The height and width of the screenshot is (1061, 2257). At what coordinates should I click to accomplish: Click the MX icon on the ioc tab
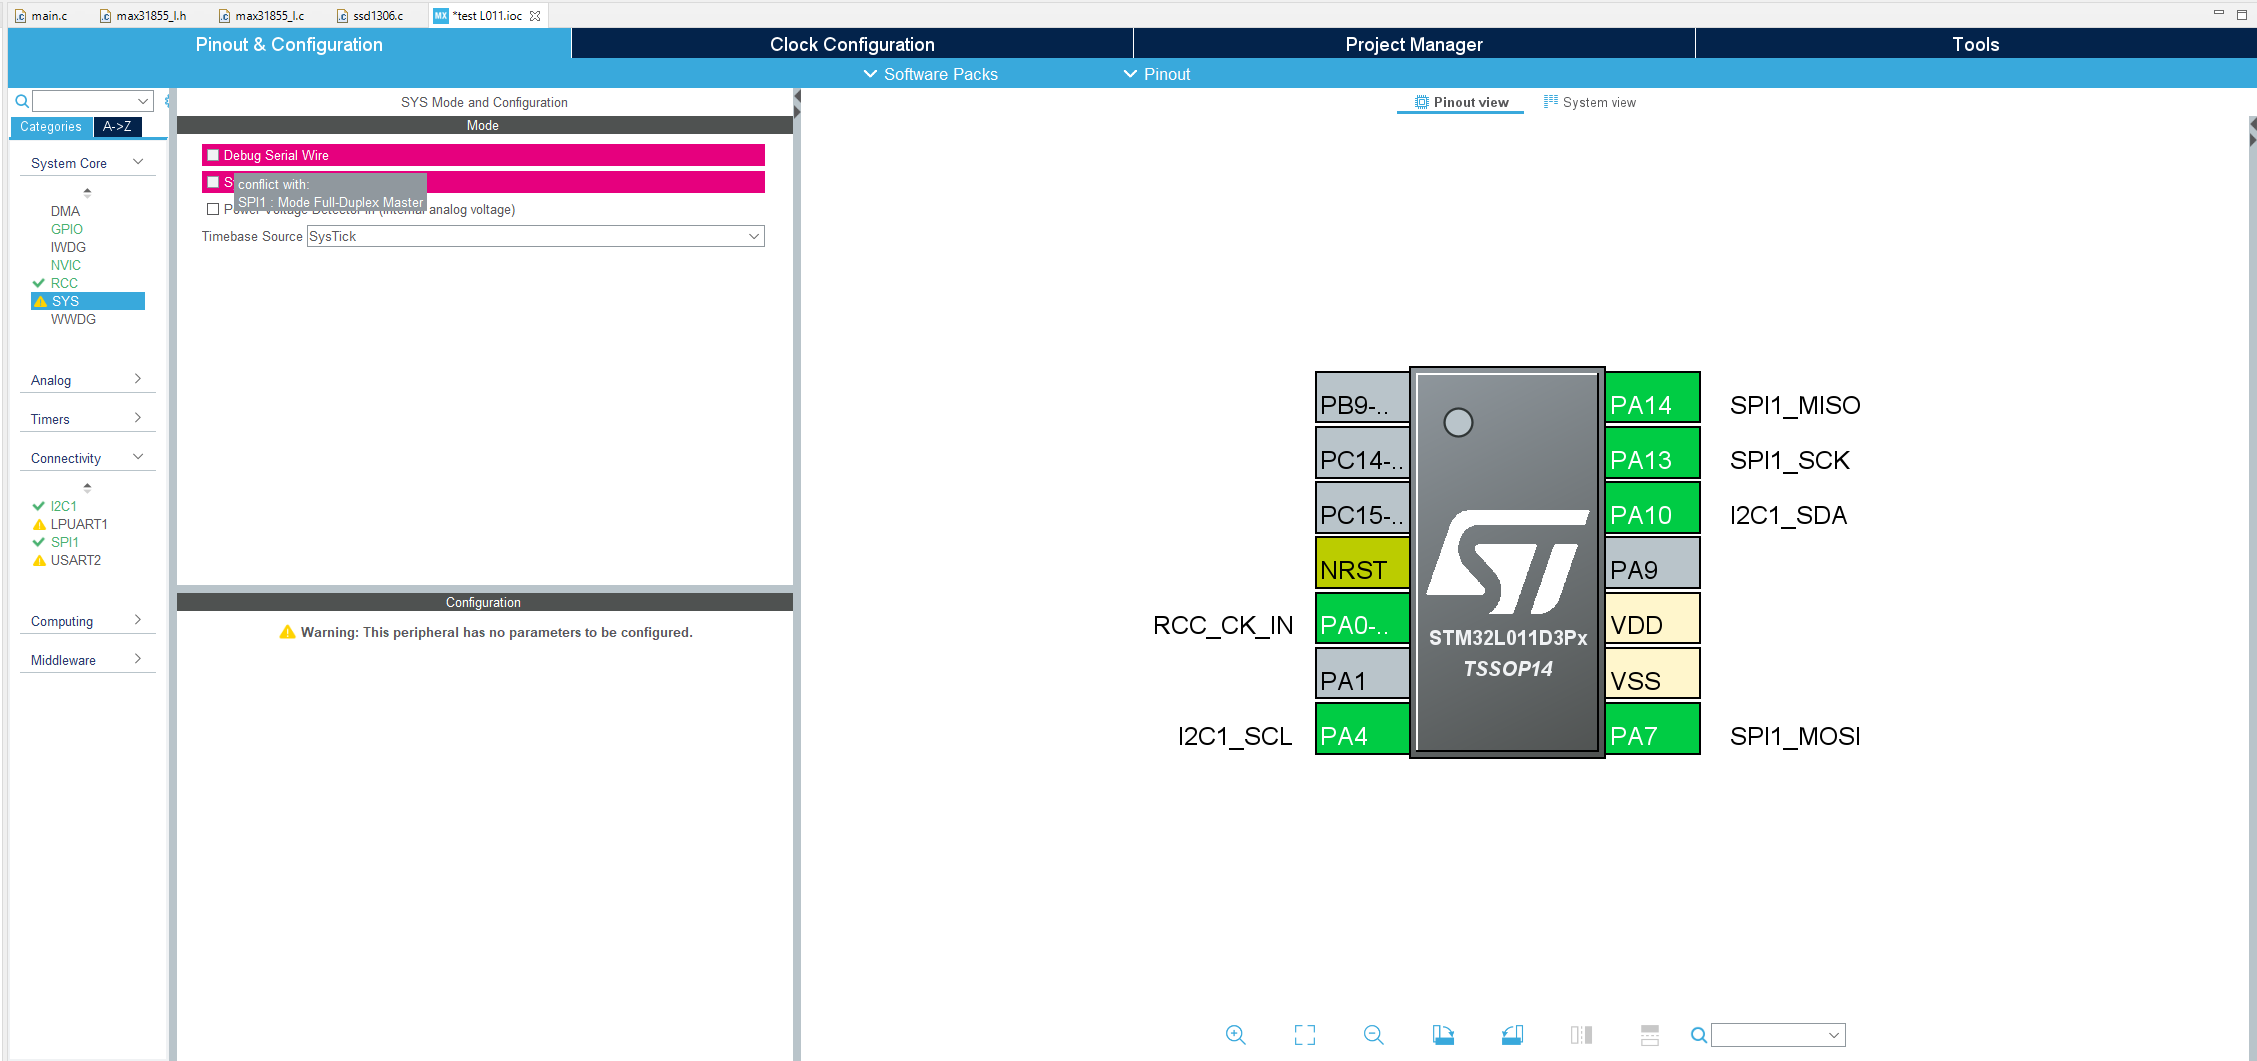click(x=441, y=16)
